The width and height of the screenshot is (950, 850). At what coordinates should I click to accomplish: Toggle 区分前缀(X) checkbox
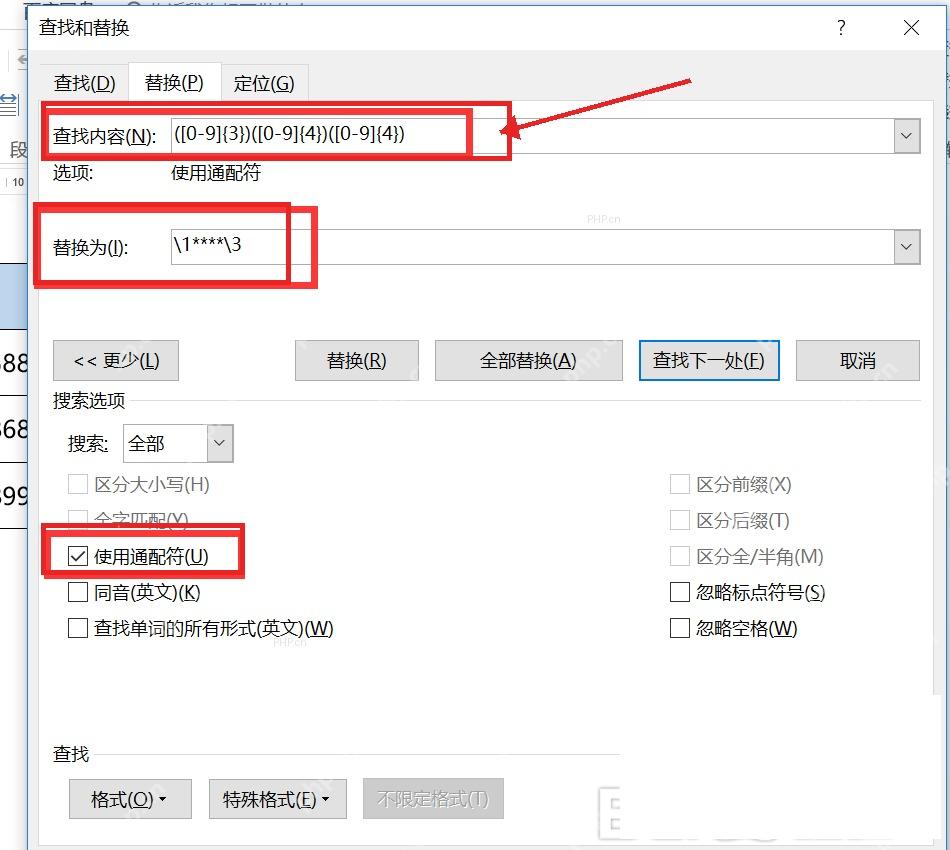(680, 485)
